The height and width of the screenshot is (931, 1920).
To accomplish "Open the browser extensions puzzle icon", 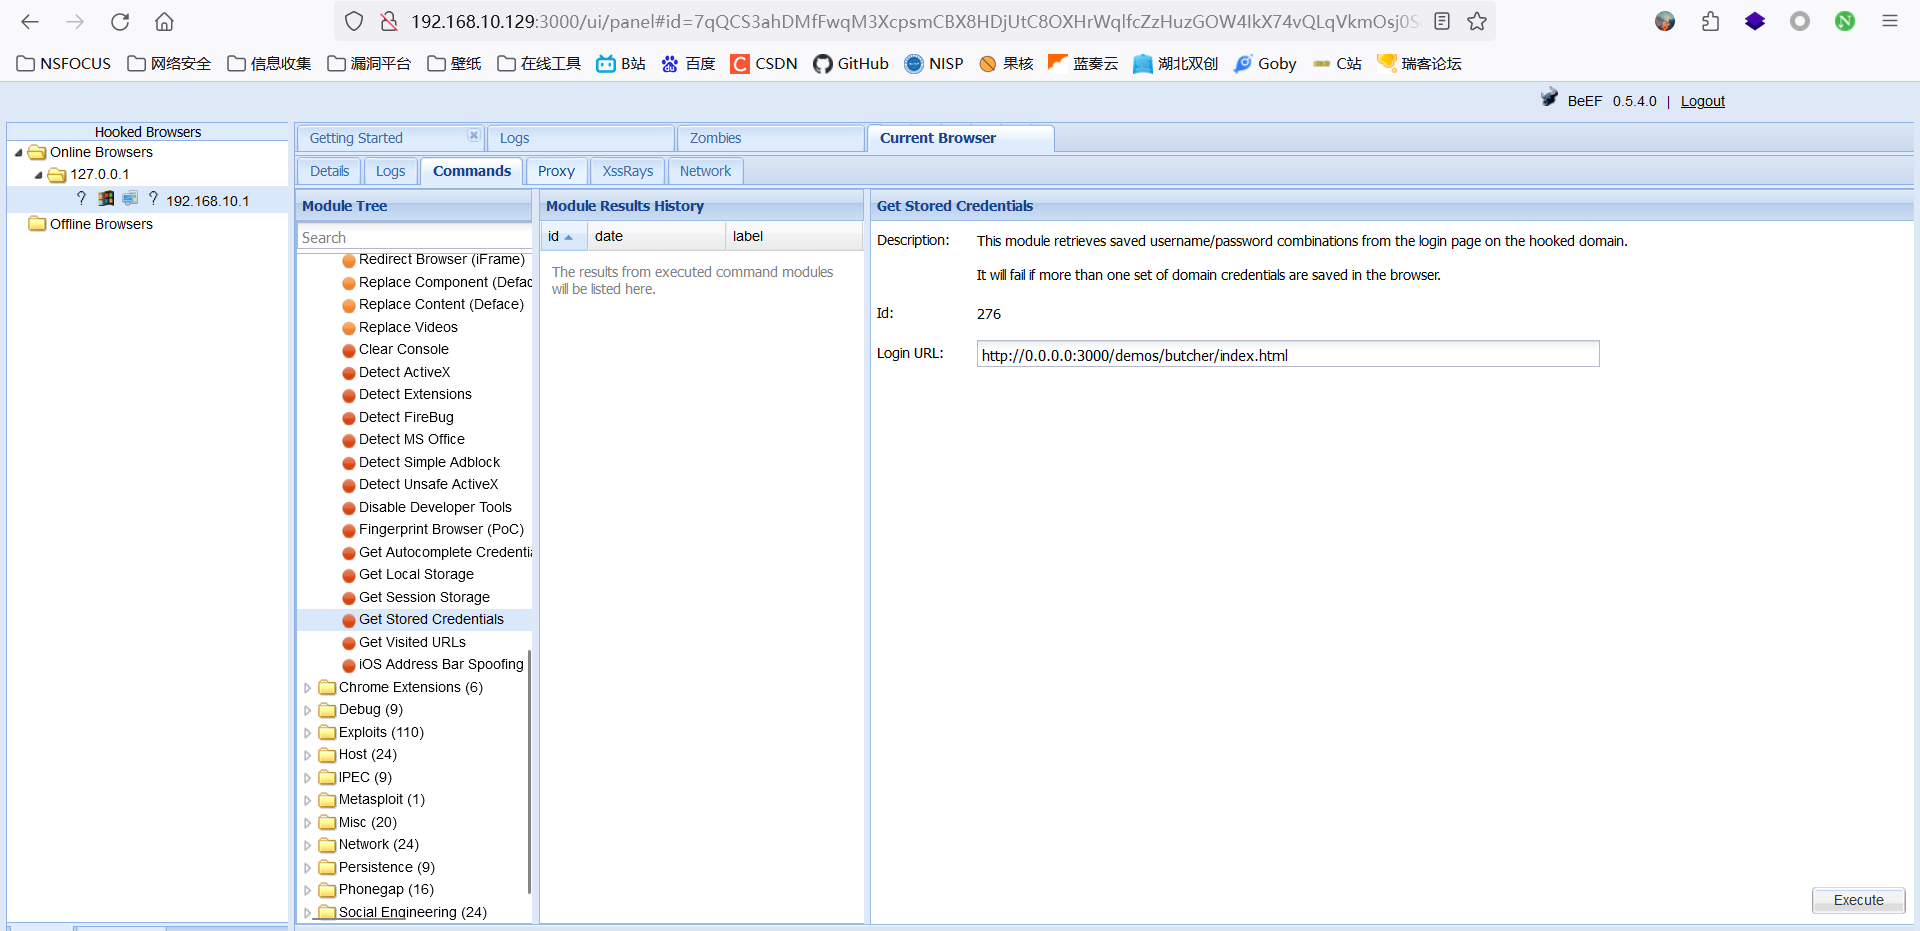I will pyautogui.click(x=1710, y=21).
